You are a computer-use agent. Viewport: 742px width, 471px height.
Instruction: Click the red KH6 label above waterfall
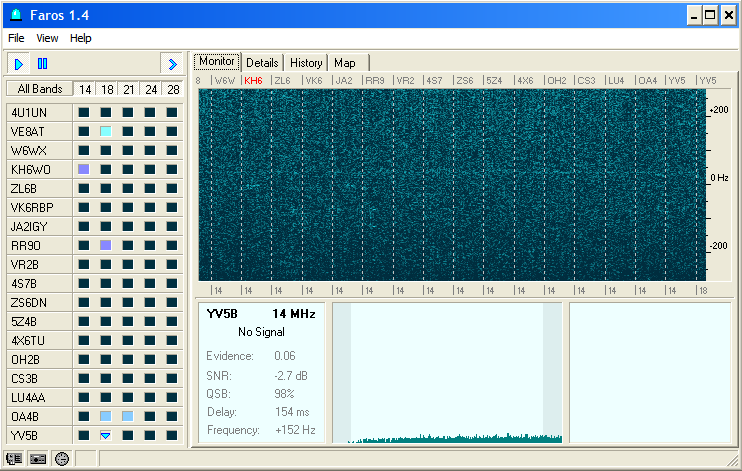pyautogui.click(x=254, y=80)
